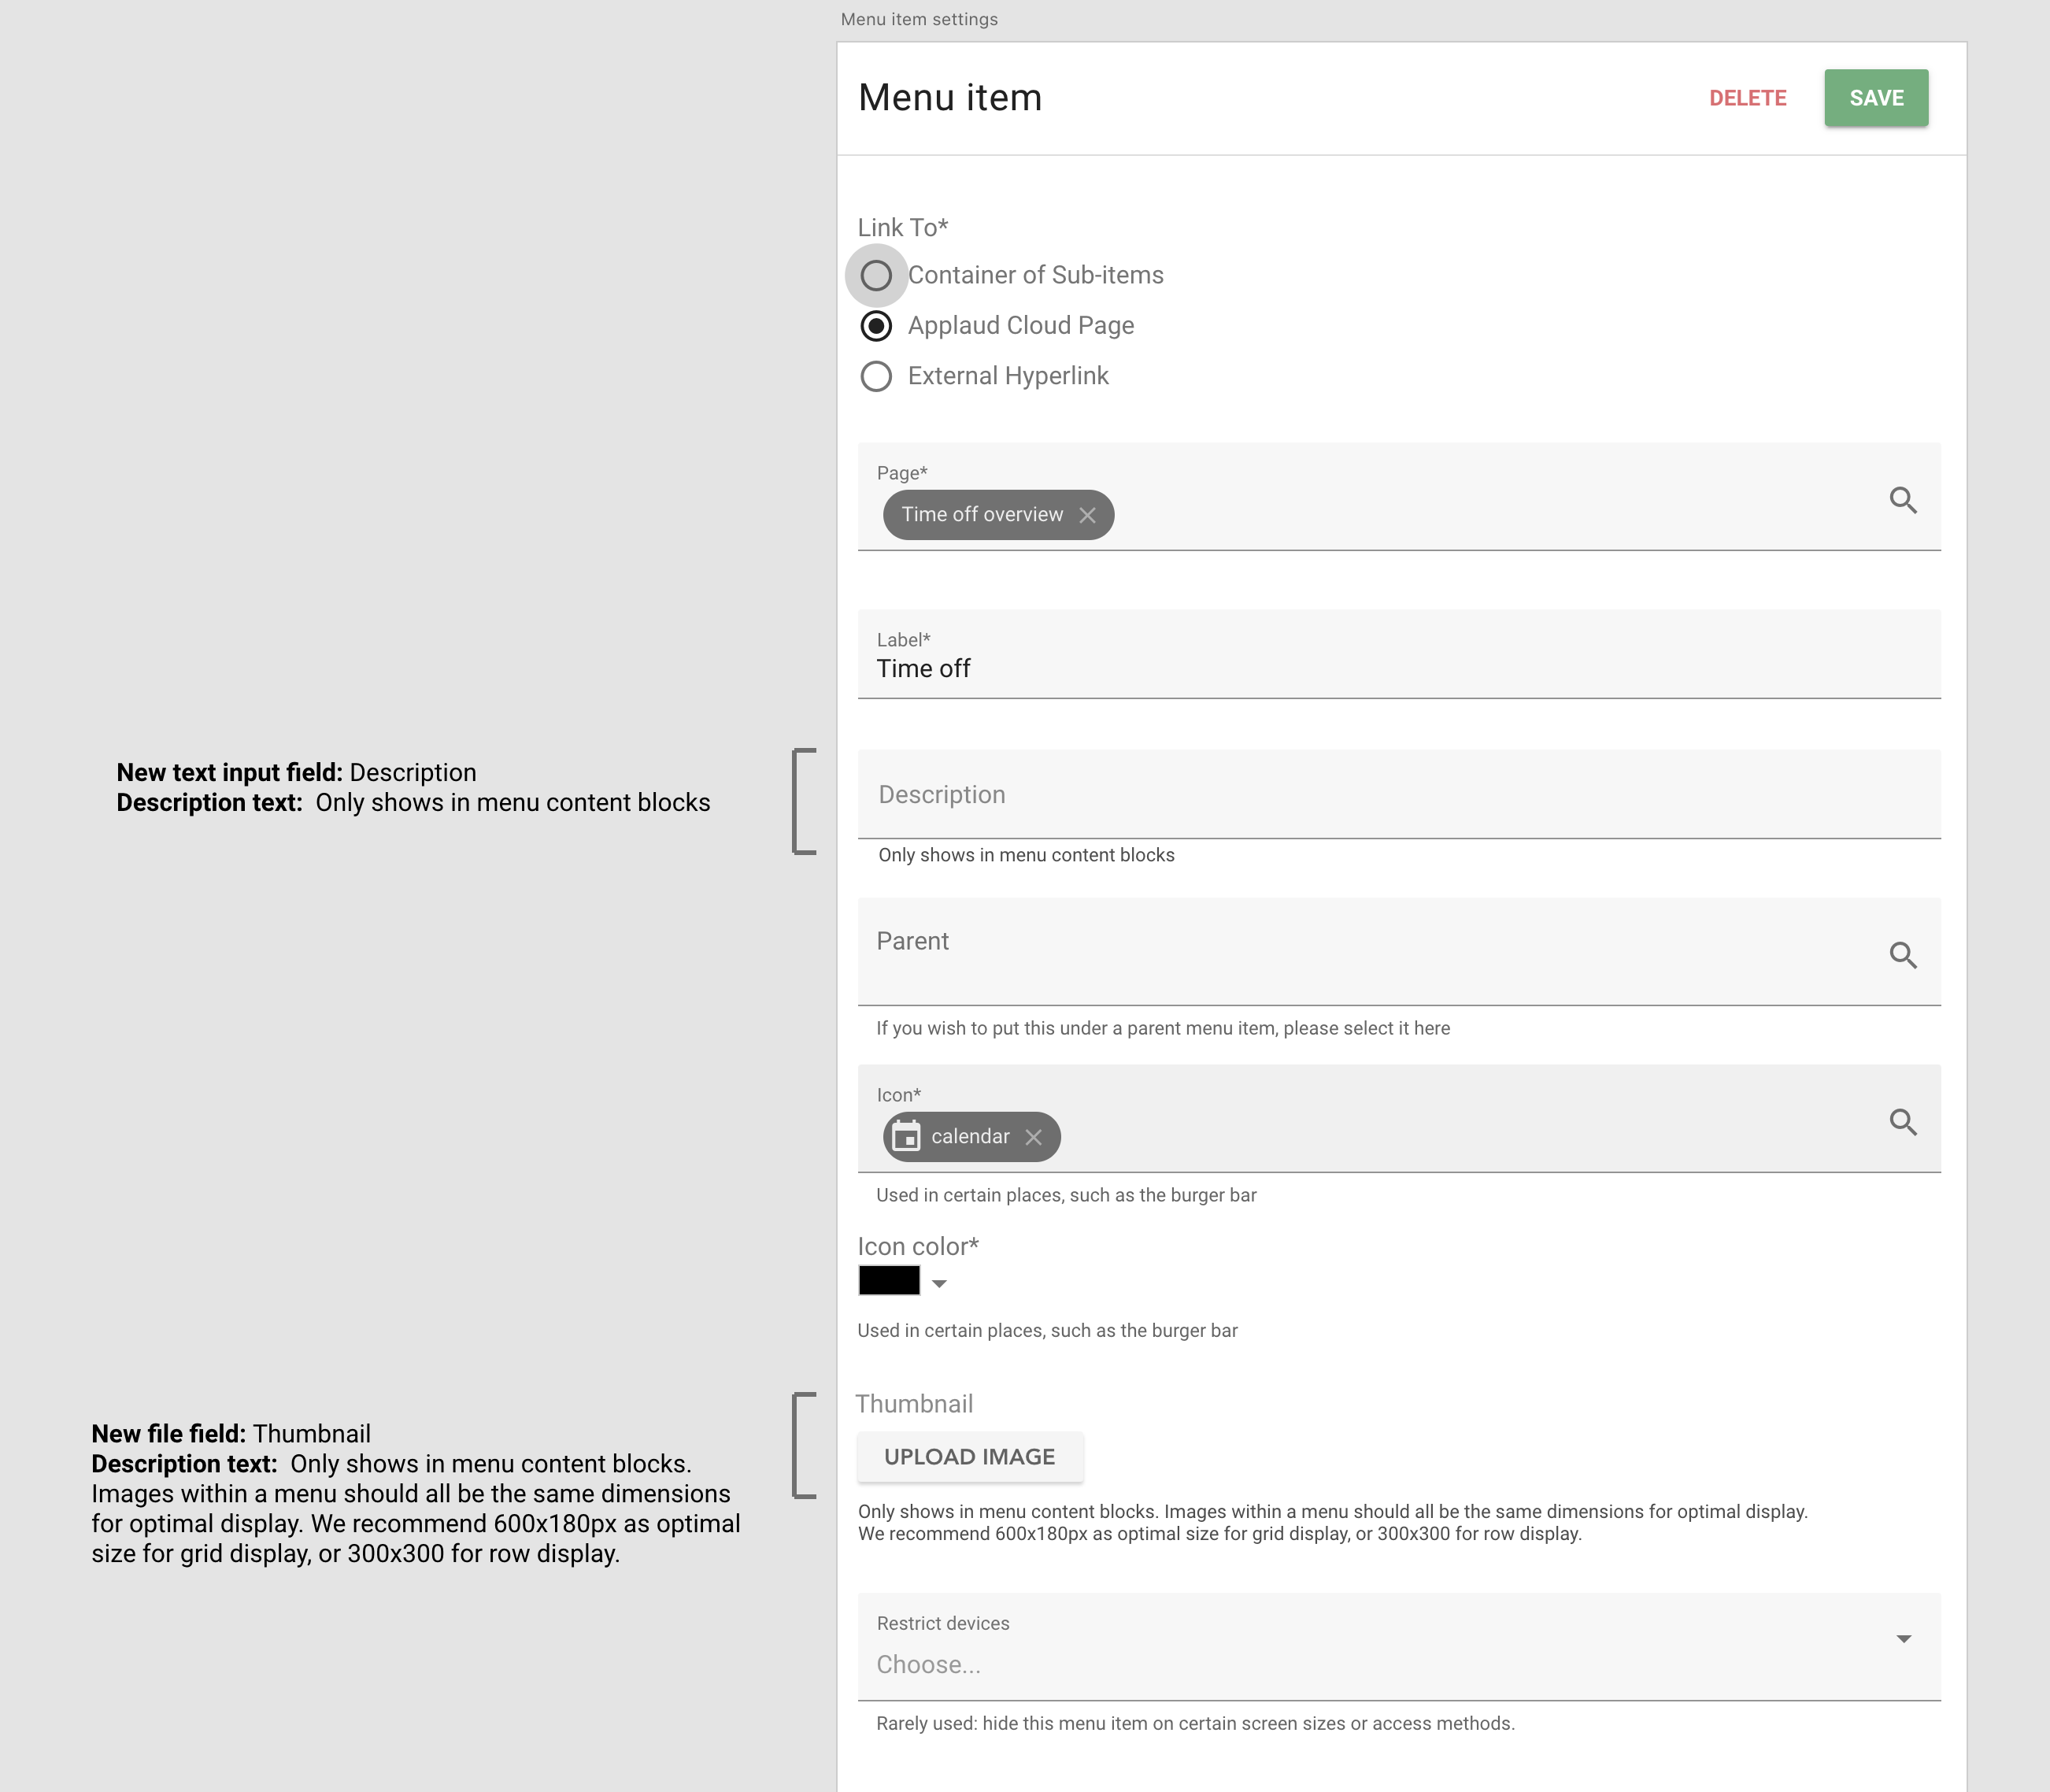
Task: Remove the calendar icon chip
Action: [x=1033, y=1137]
